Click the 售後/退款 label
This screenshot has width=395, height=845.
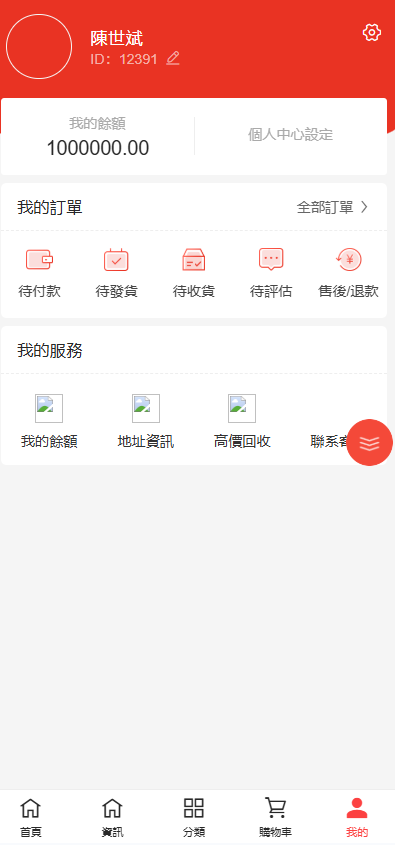click(348, 292)
